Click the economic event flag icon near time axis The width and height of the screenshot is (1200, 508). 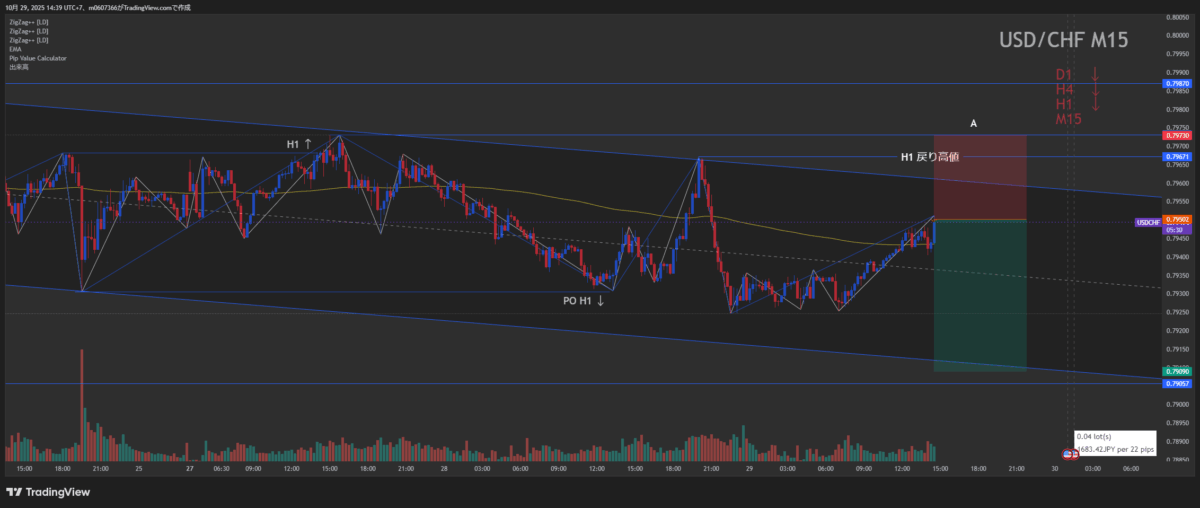pyautogui.click(x=1069, y=454)
